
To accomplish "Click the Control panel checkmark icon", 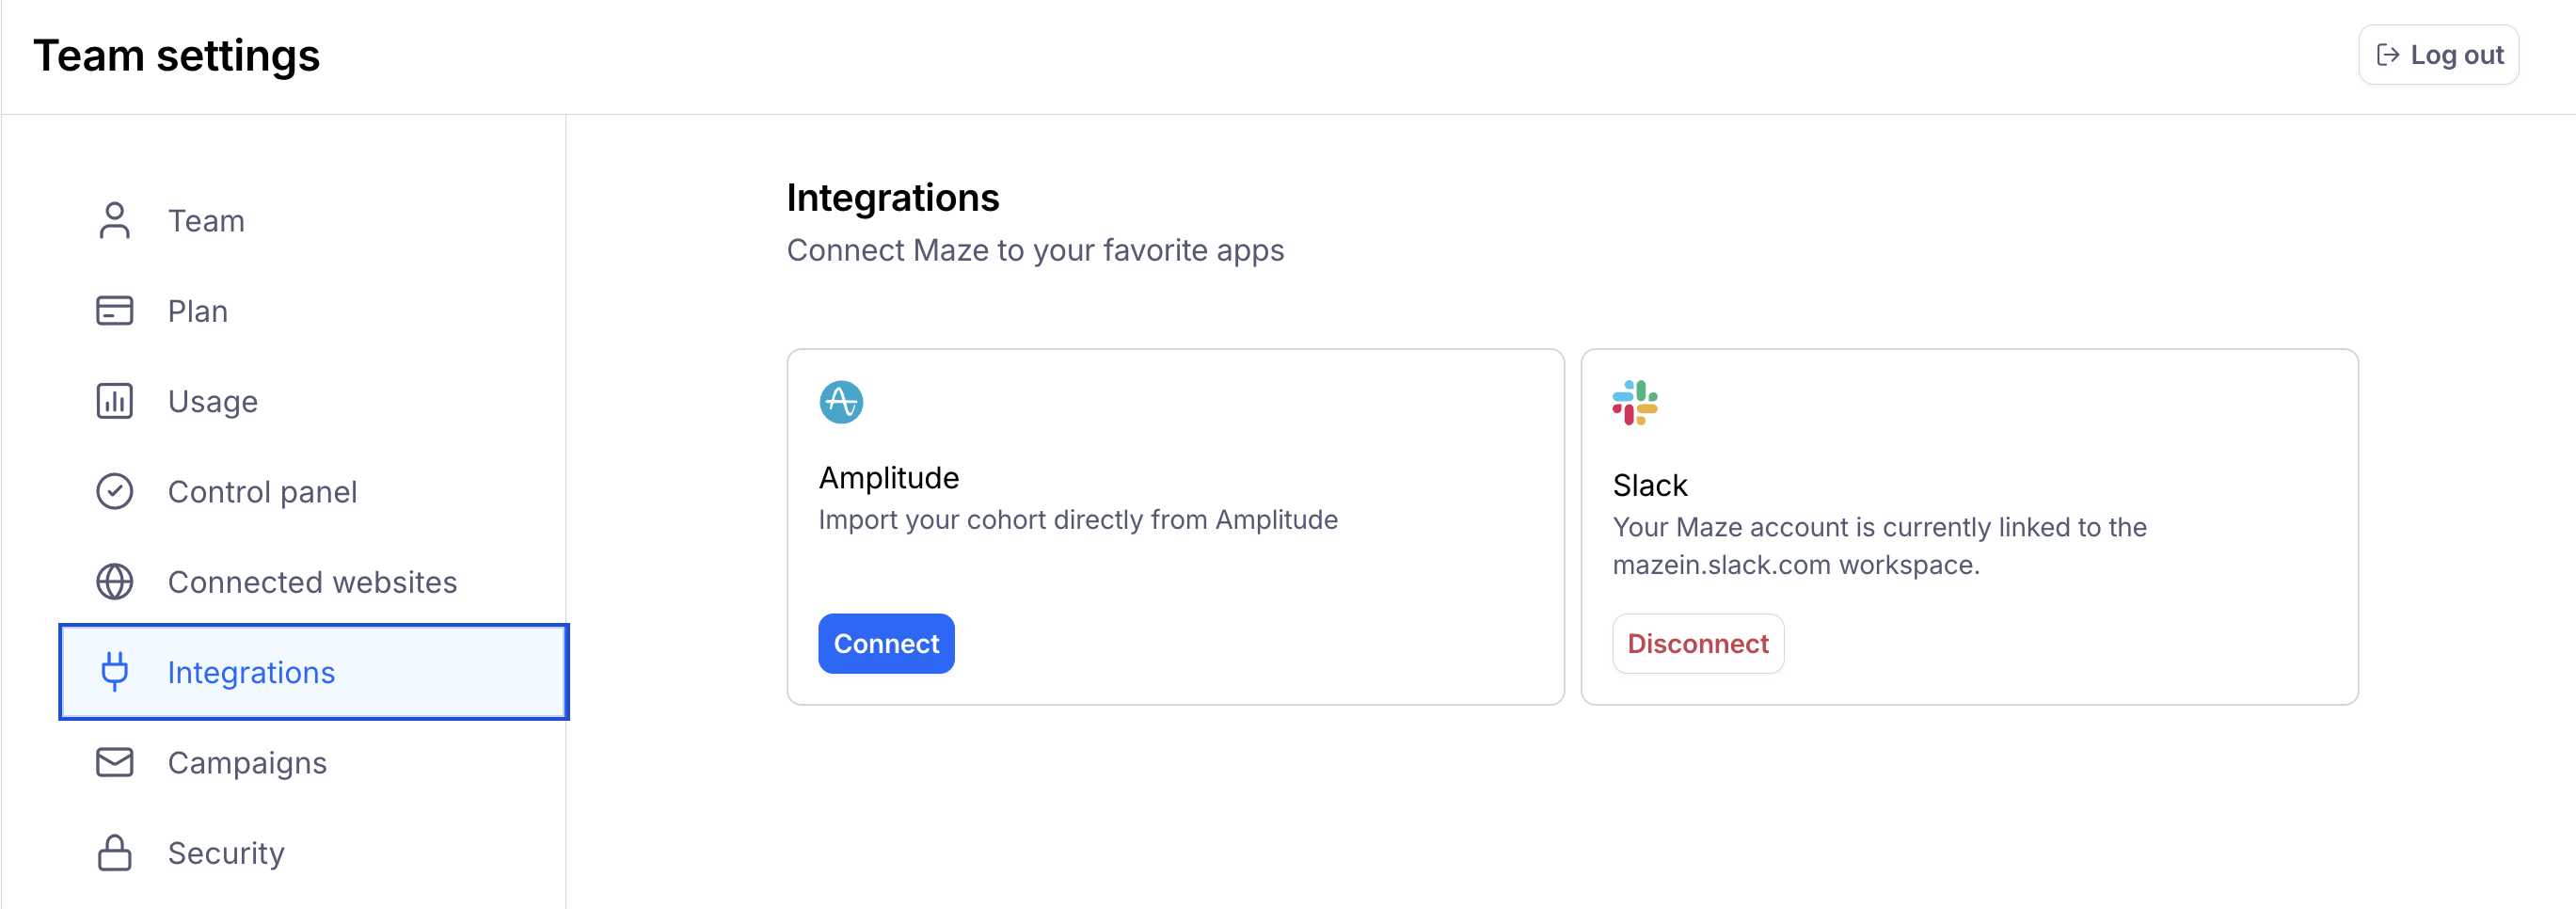I will (x=114, y=492).
